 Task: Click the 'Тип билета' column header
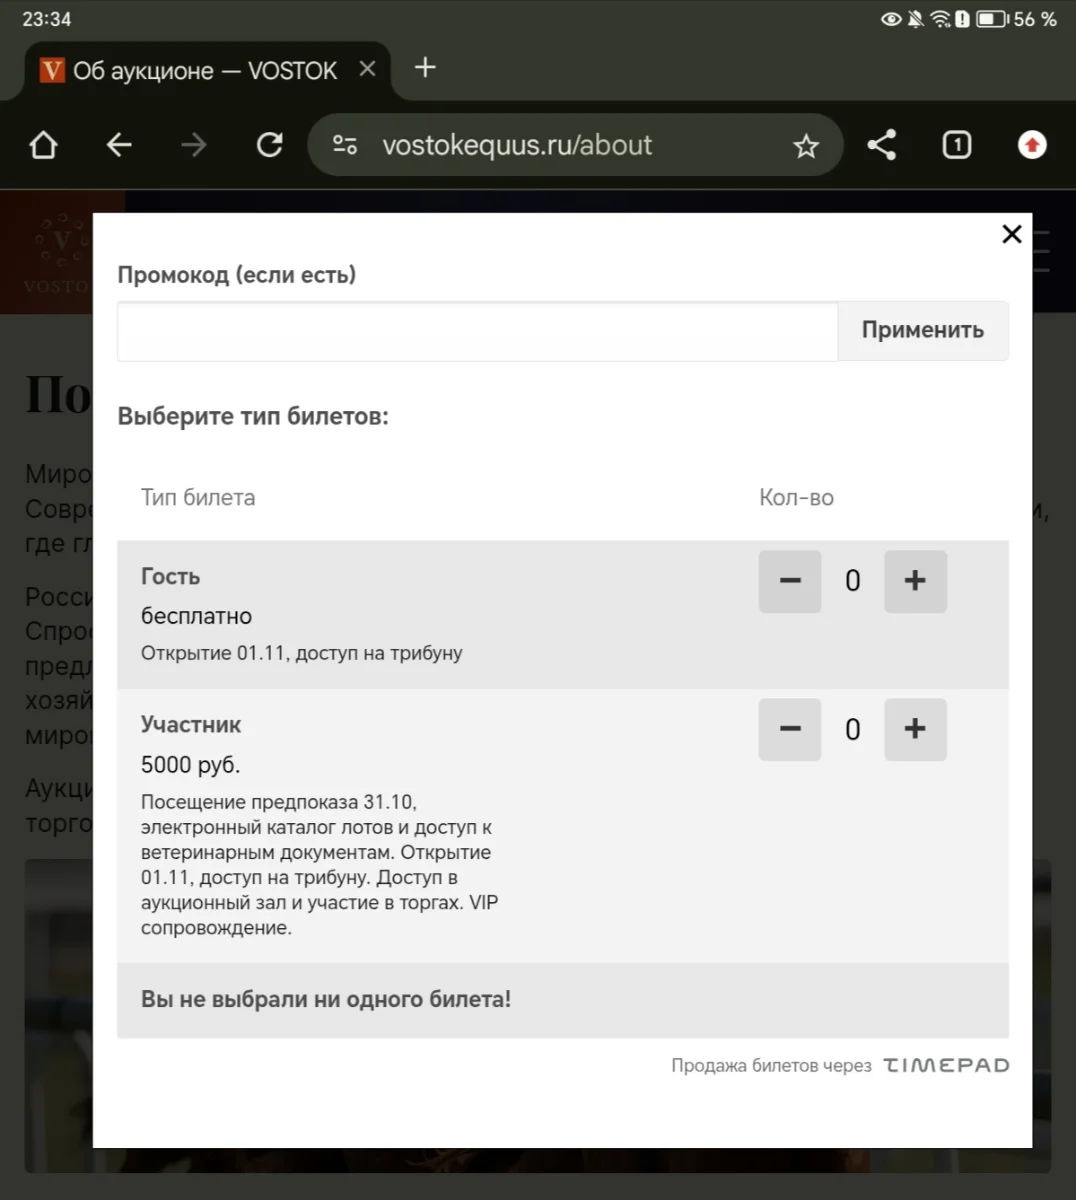click(x=198, y=497)
